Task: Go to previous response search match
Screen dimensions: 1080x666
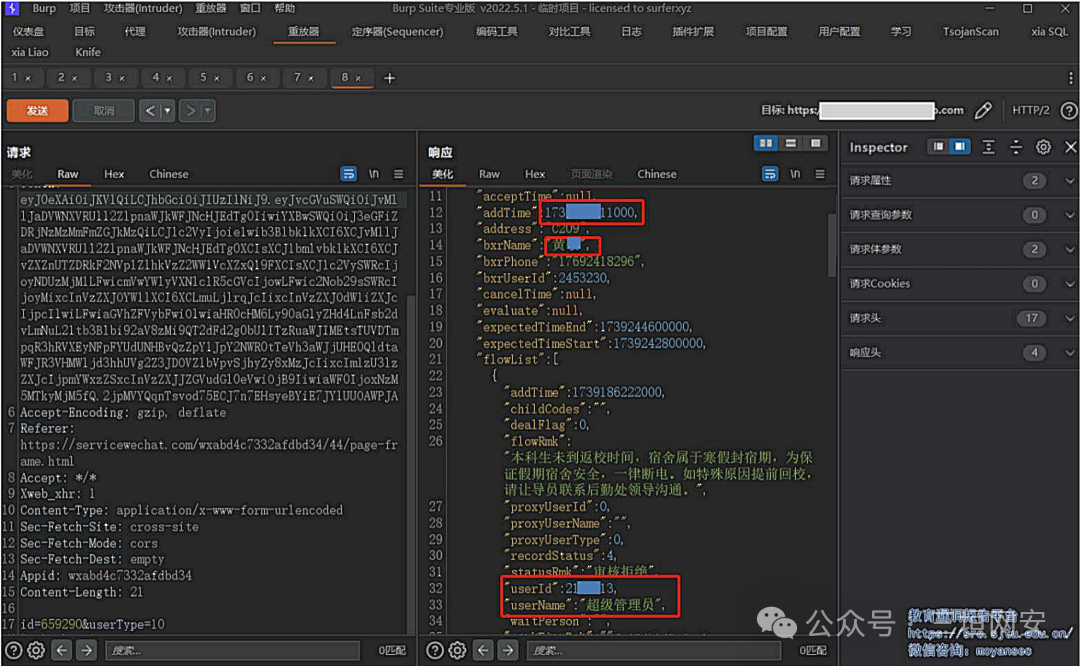Action: tap(484, 650)
